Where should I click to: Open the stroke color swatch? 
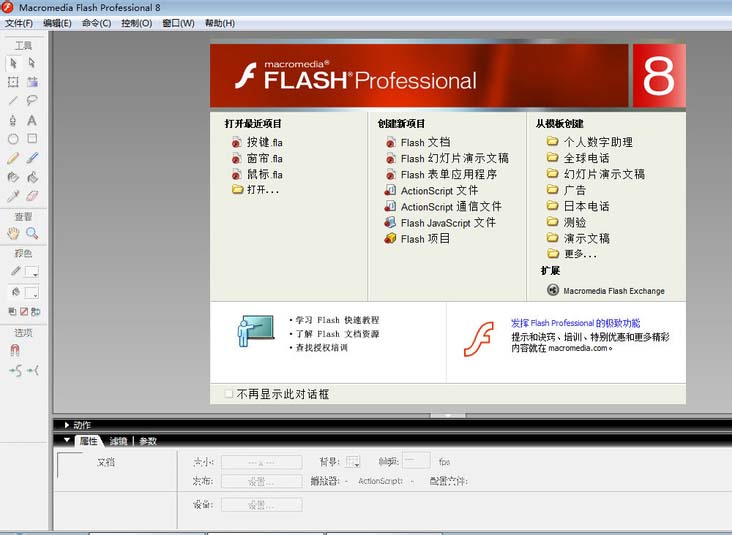point(32,272)
